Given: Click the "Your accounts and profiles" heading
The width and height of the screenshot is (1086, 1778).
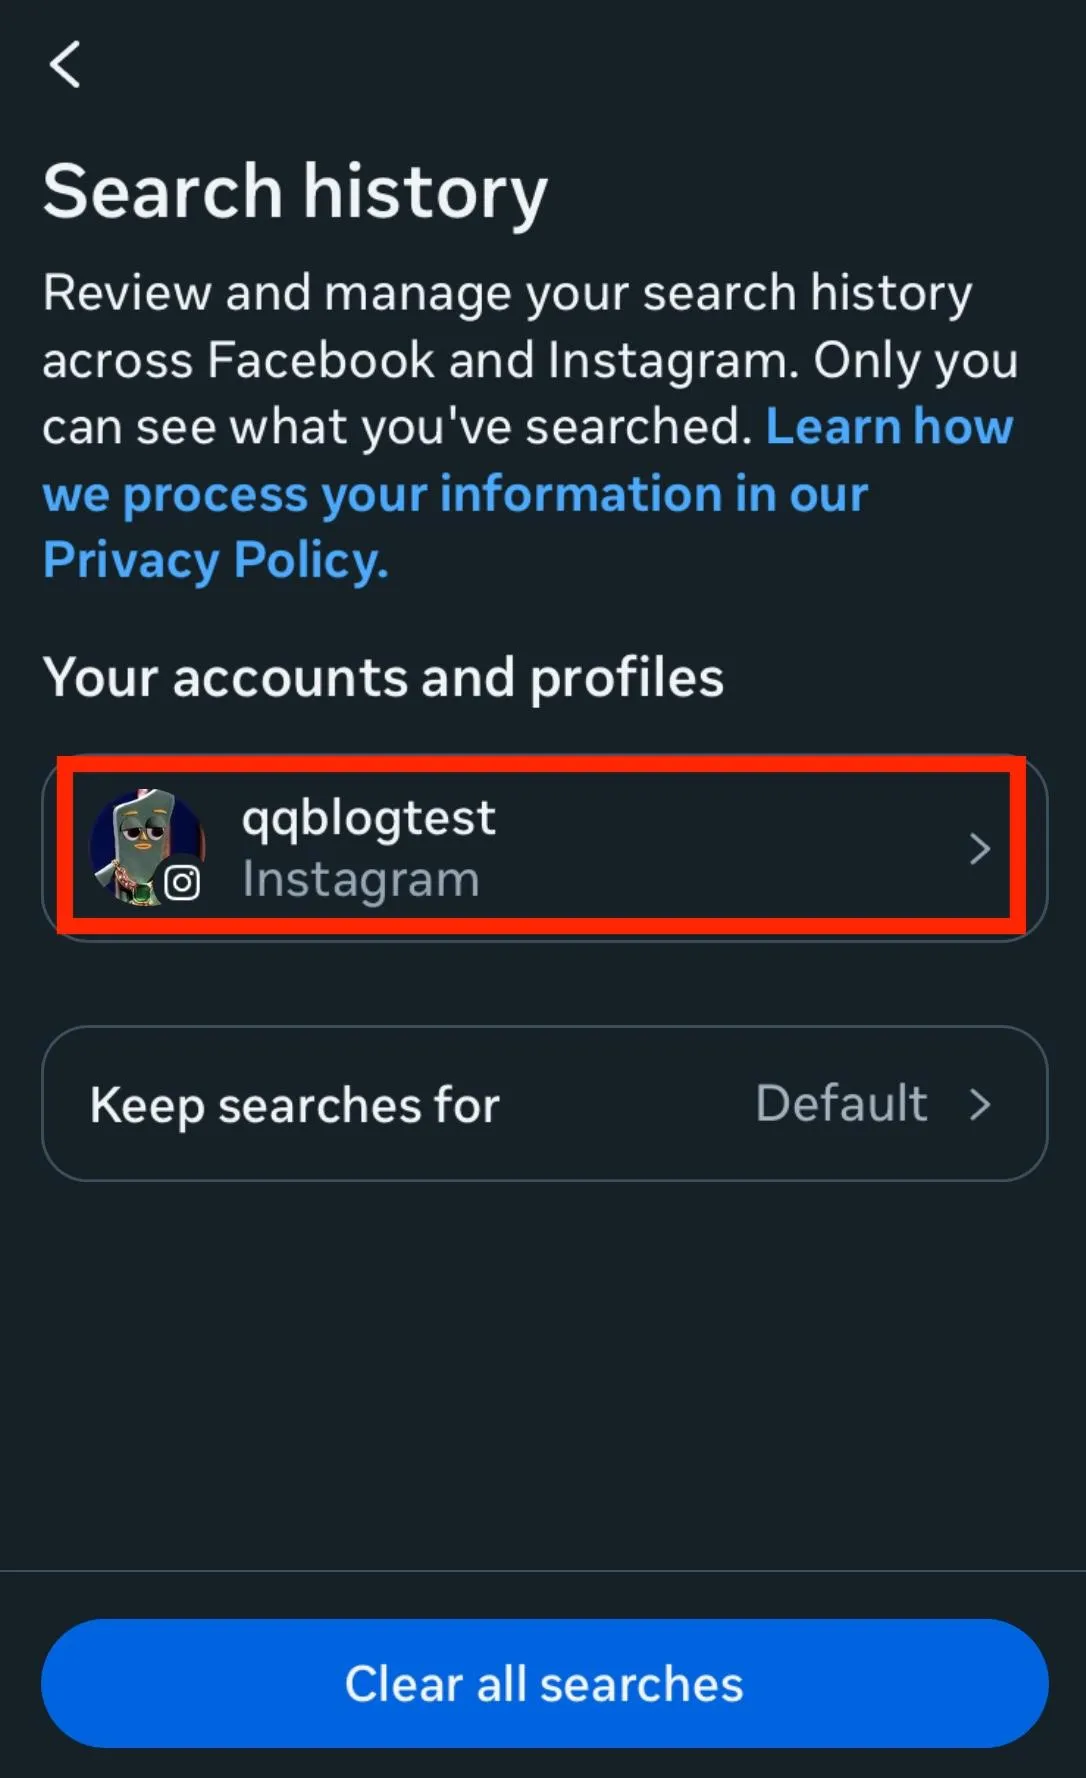Looking at the screenshot, I should point(382,677).
